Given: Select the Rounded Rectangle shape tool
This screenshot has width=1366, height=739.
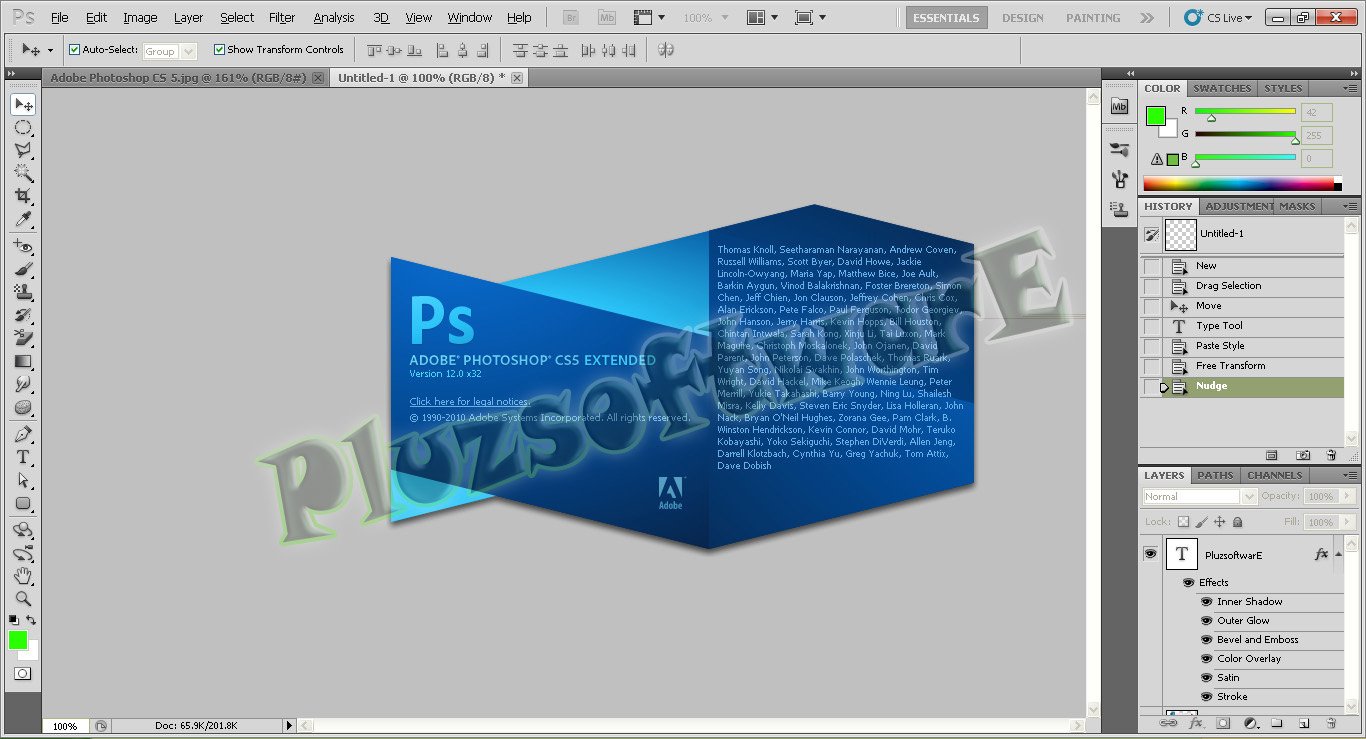Looking at the screenshot, I should click(23, 503).
